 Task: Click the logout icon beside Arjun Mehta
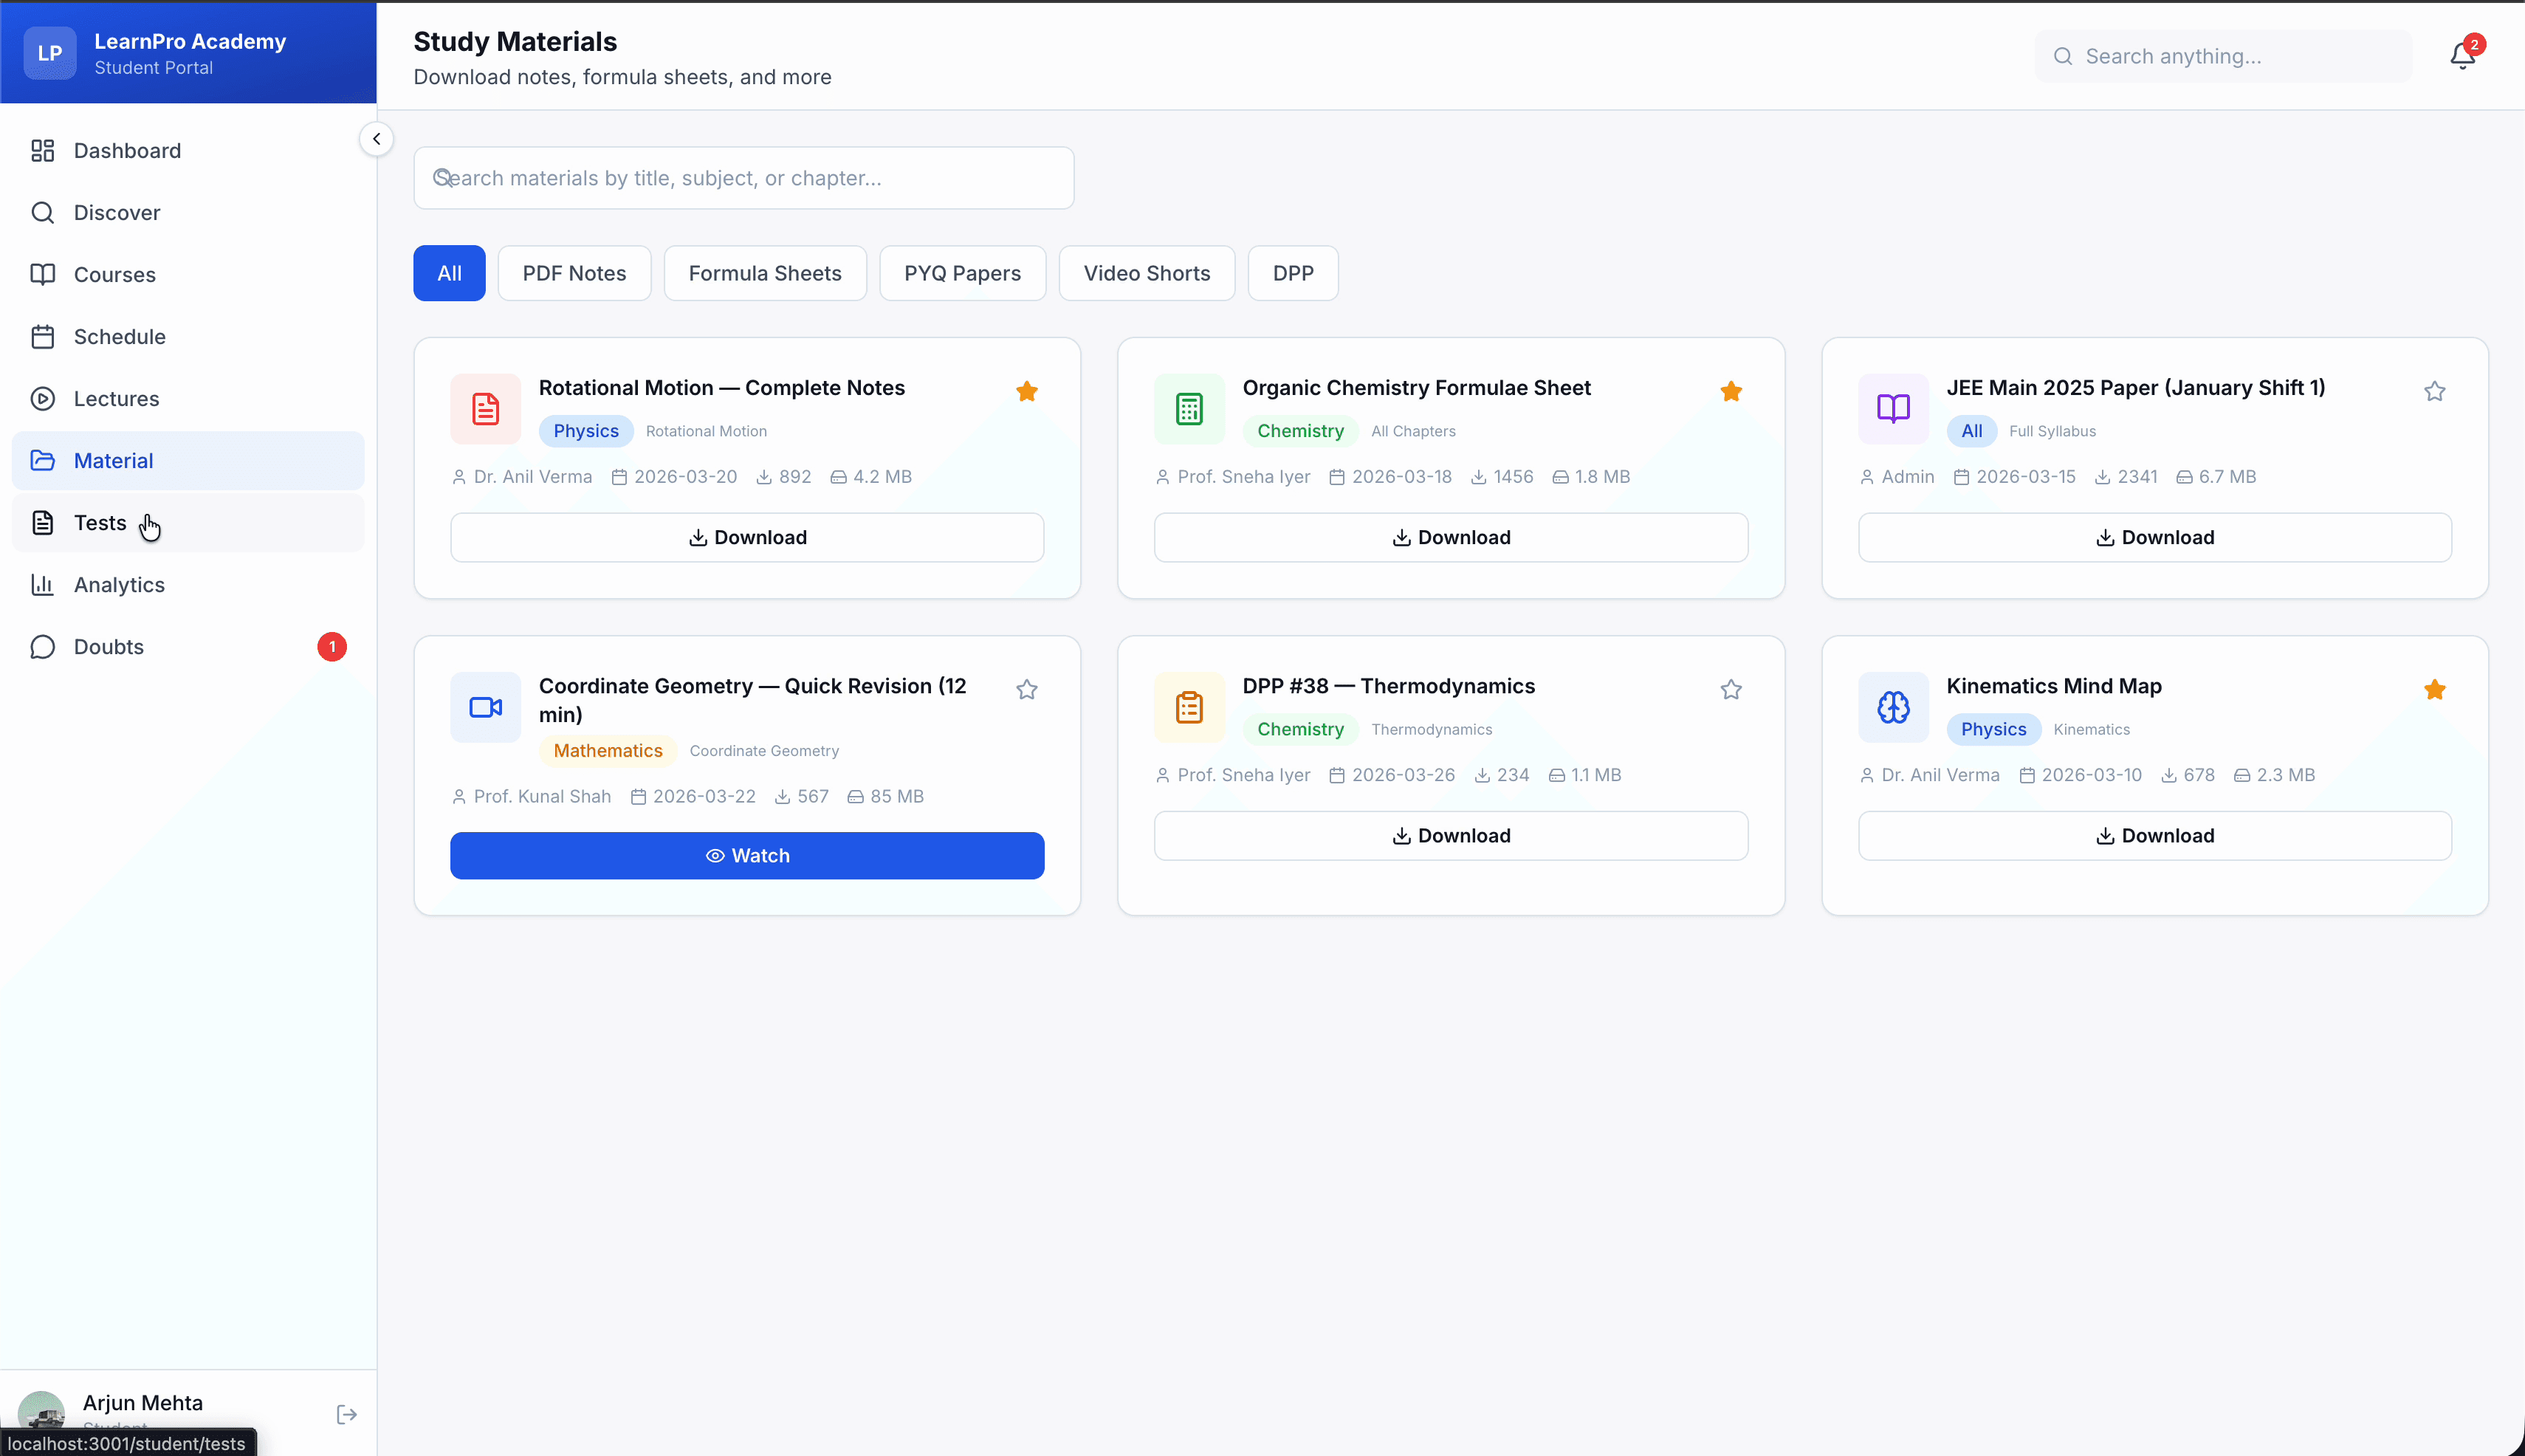click(x=346, y=1414)
